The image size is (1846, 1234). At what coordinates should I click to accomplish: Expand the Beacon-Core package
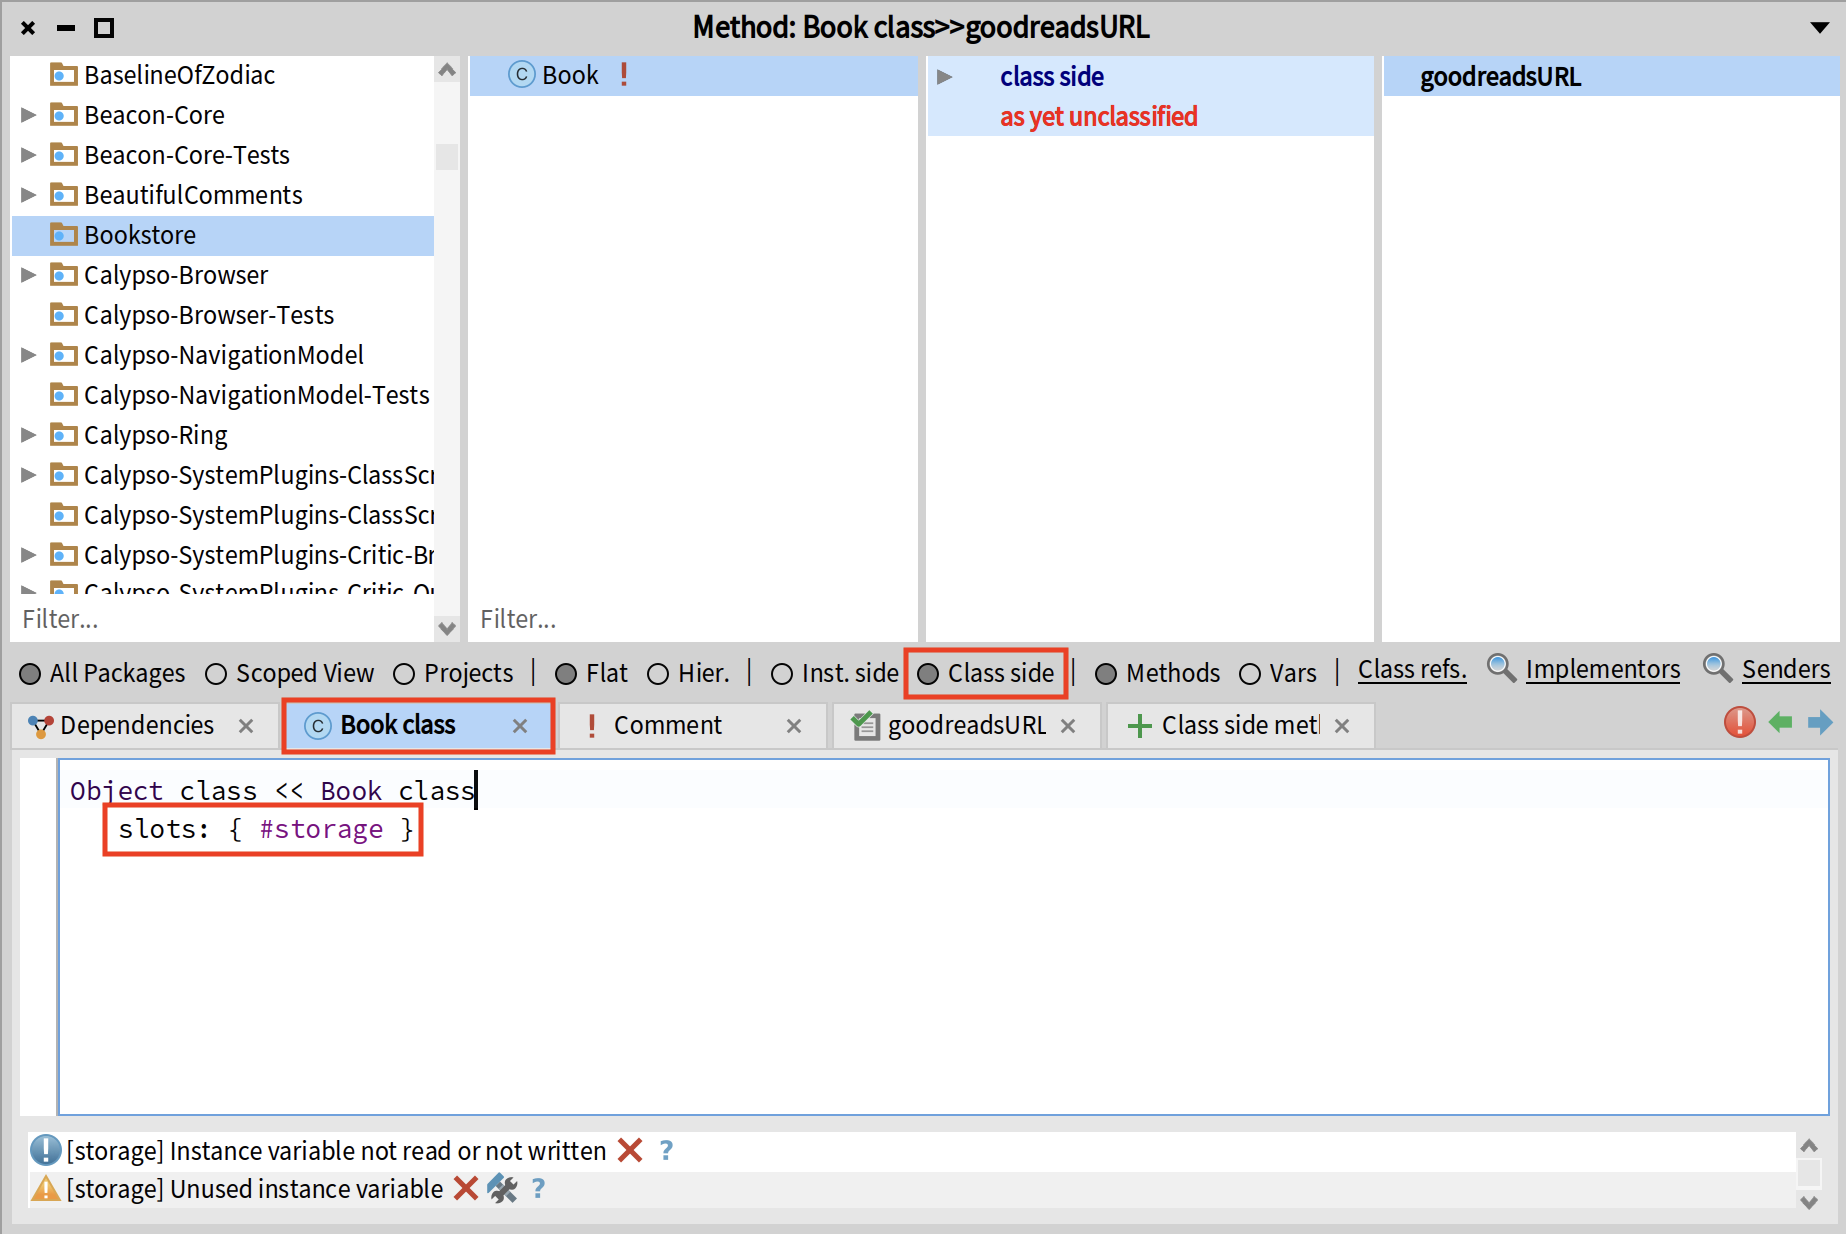[29, 115]
